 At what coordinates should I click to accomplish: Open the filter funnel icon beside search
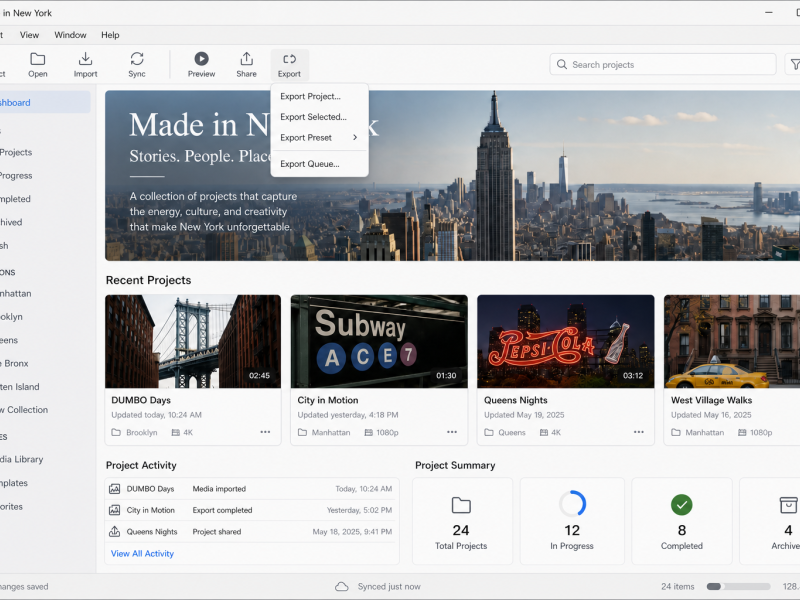pyautogui.click(x=794, y=64)
